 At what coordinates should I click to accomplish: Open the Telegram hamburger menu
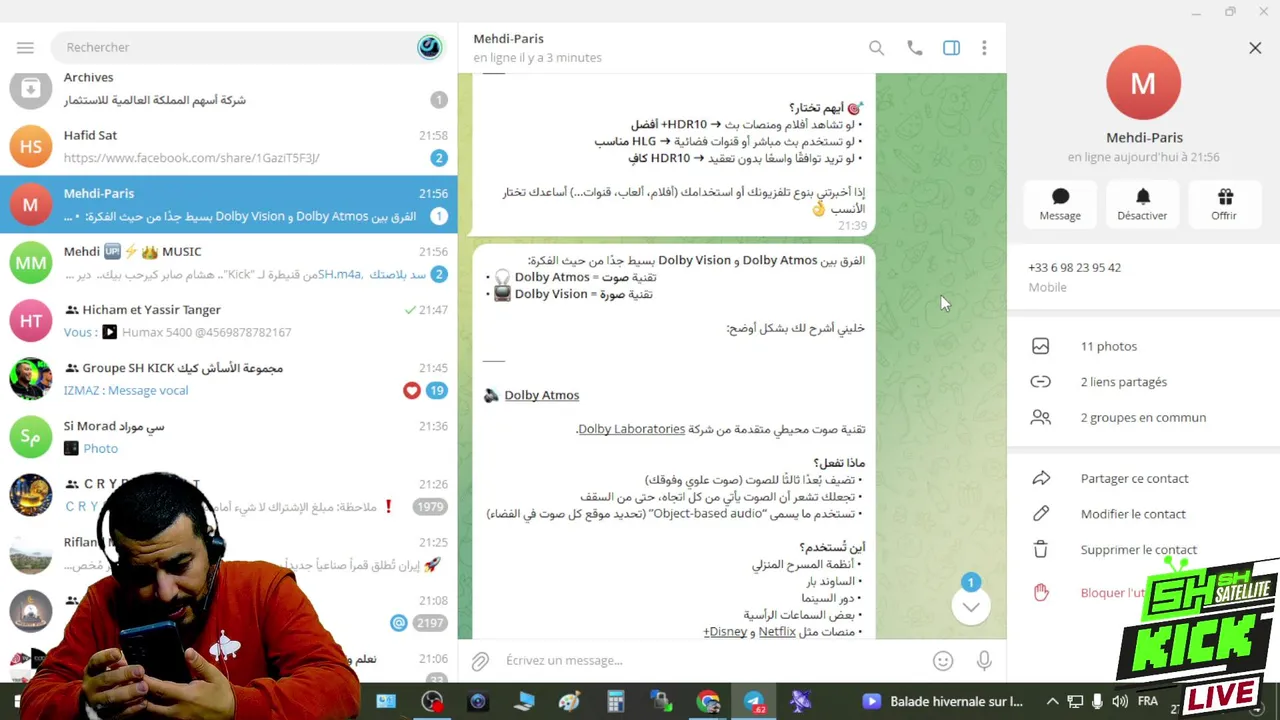(25, 47)
